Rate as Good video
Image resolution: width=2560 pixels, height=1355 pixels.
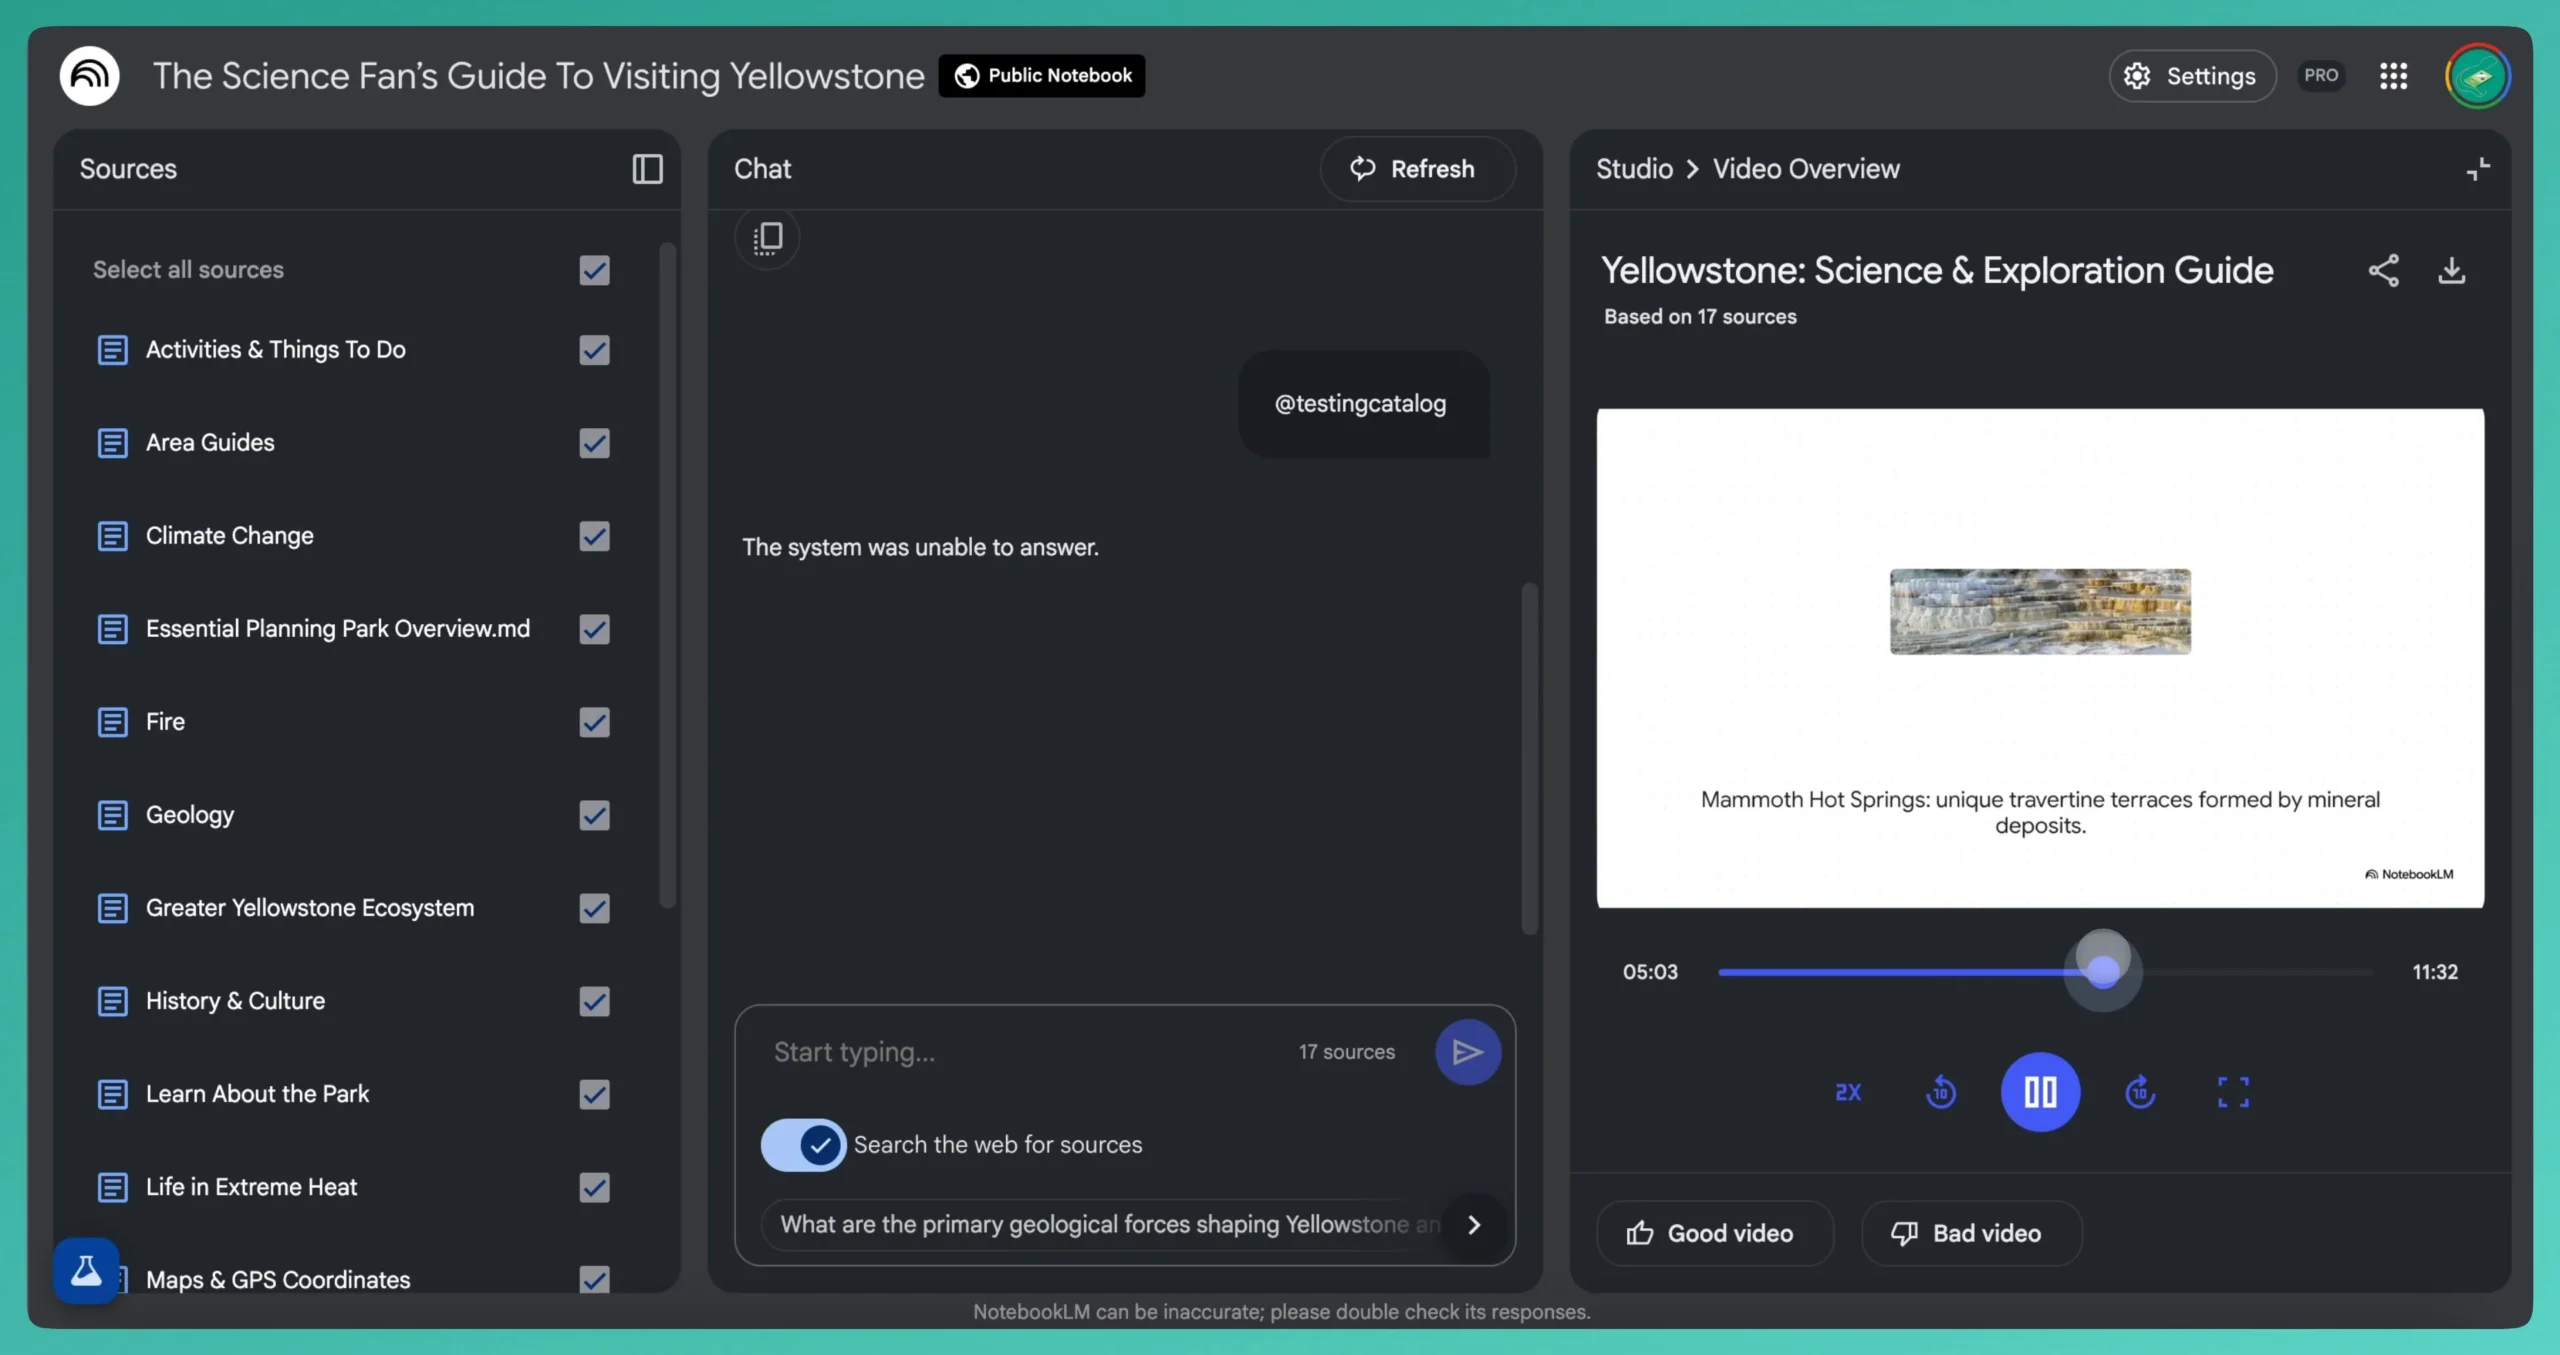pyautogui.click(x=1713, y=1233)
